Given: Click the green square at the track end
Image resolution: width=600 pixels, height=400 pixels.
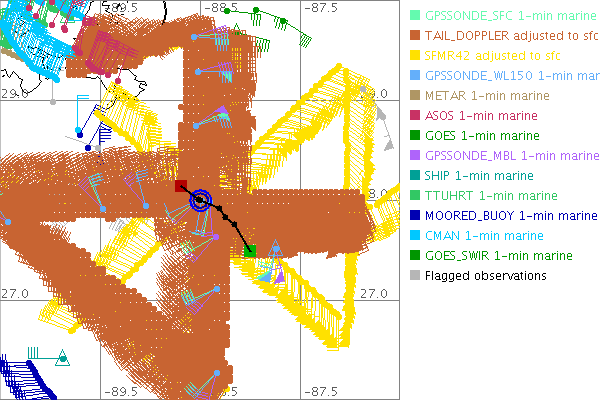Looking at the screenshot, I should pyautogui.click(x=250, y=250).
